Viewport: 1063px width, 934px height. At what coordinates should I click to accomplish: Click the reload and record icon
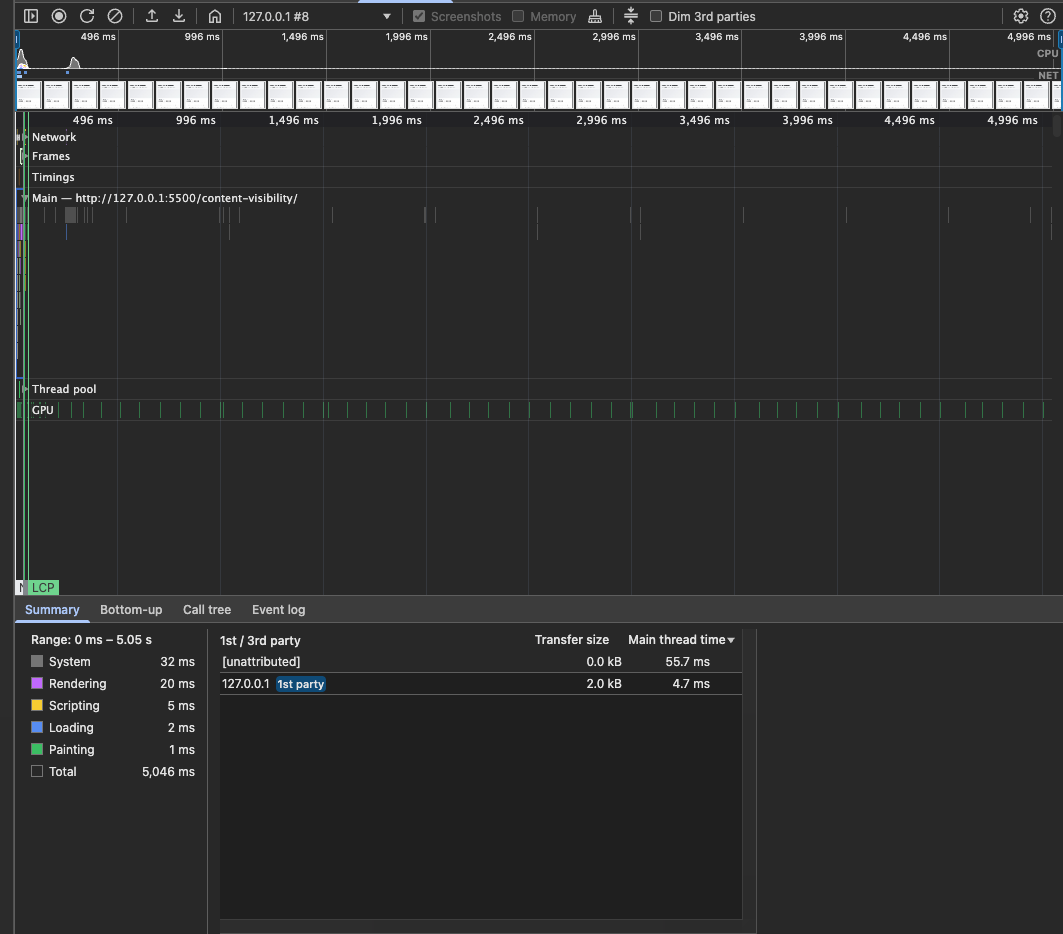coord(87,16)
